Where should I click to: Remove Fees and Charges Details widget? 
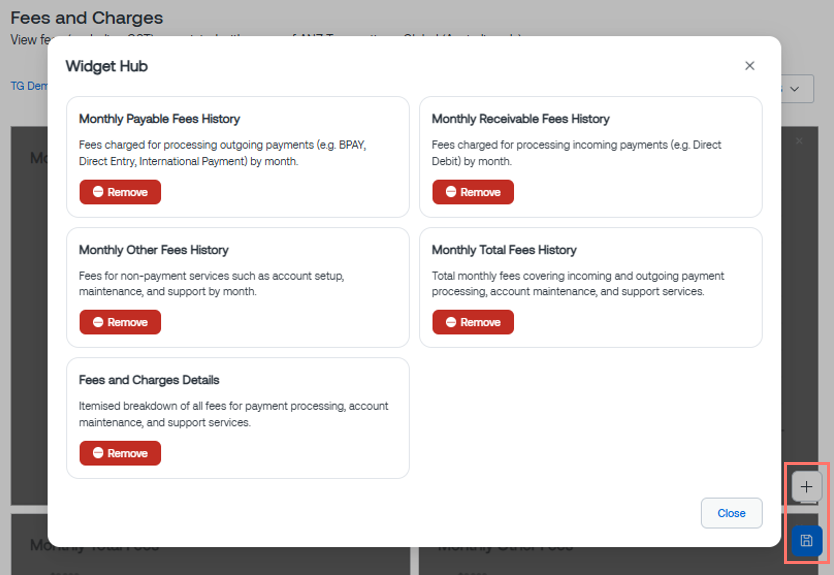(120, 453)
